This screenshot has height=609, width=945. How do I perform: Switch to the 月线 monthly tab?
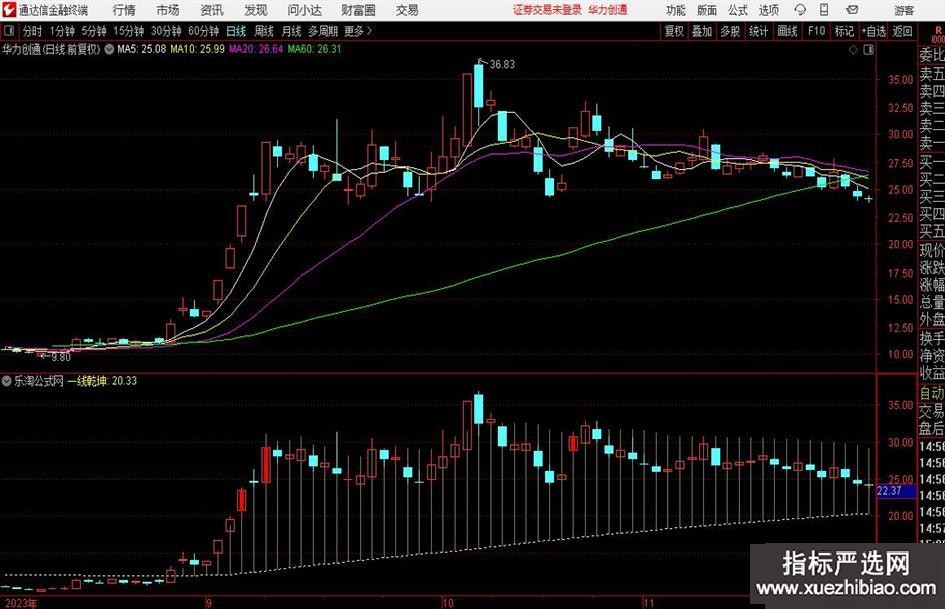coord(292,31)
